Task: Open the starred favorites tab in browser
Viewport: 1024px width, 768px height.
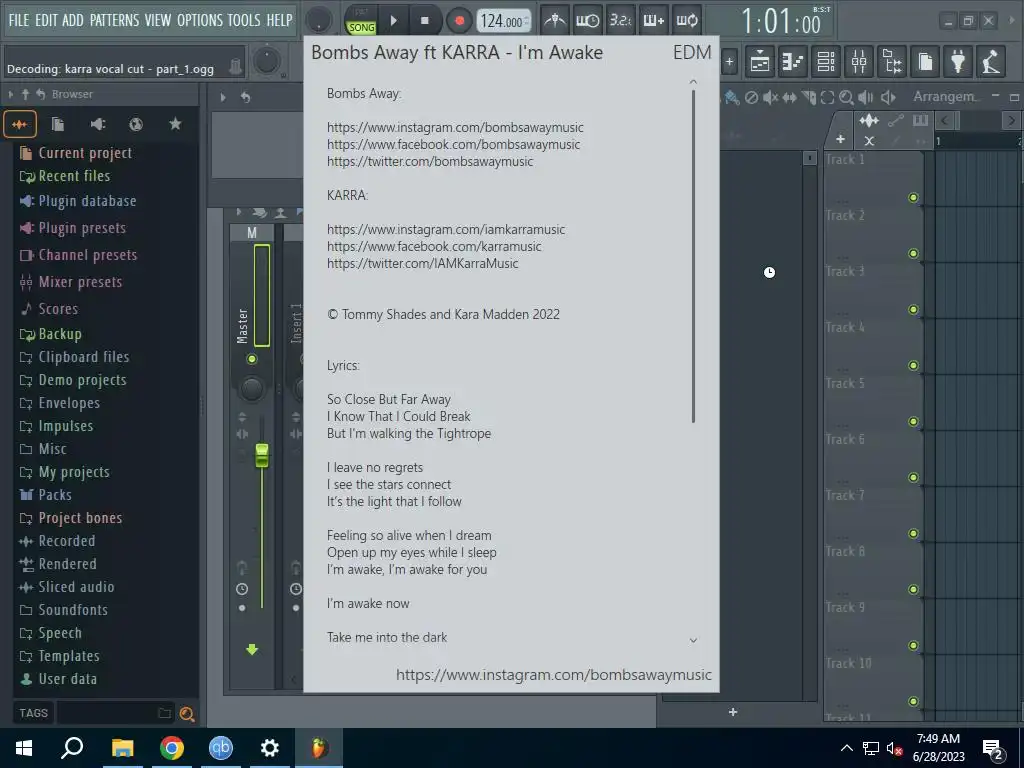Action: point(175,124)
